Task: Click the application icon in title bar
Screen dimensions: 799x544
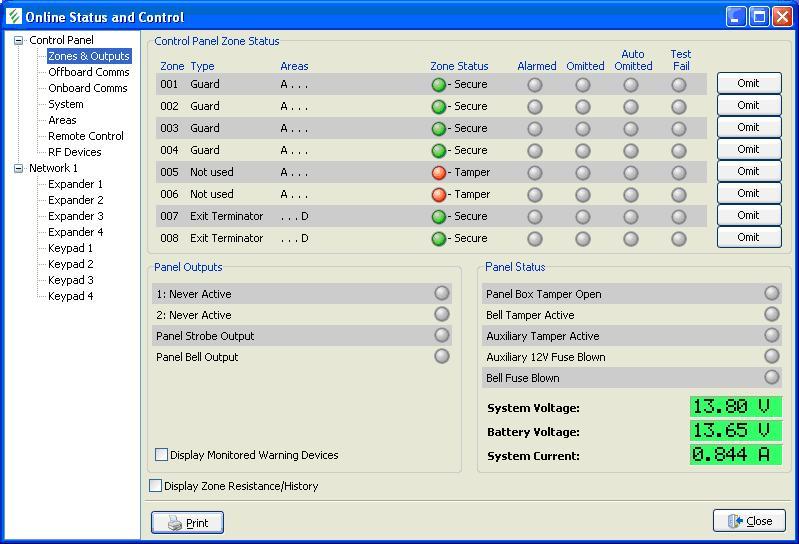Action: pos(13,17)
